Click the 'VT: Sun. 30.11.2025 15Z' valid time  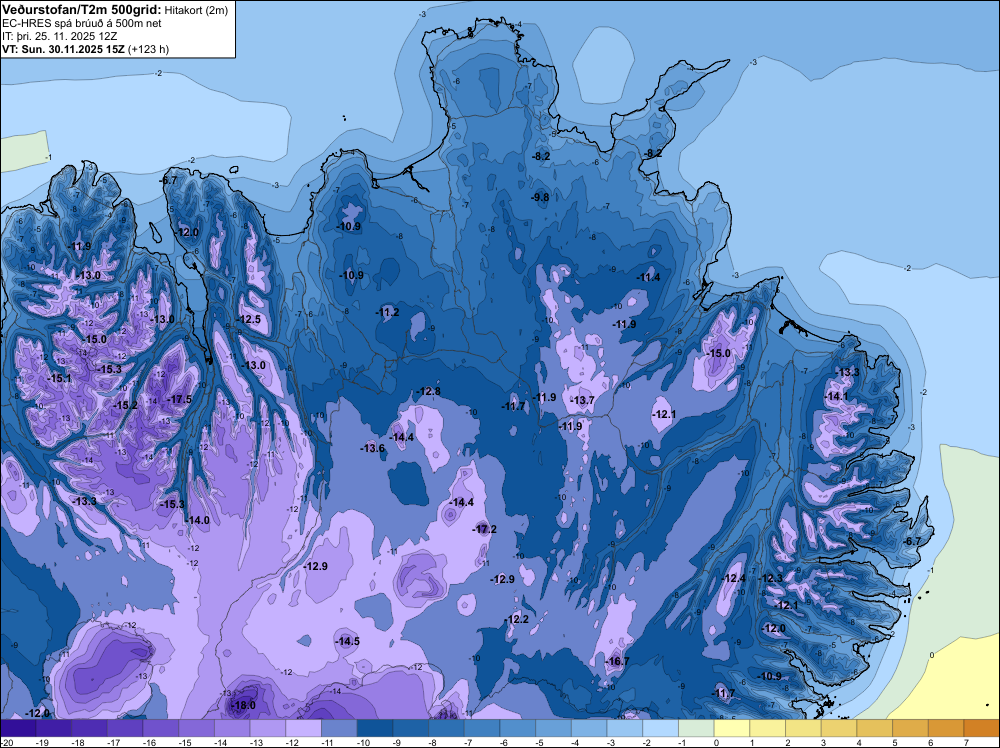[63, 49]
